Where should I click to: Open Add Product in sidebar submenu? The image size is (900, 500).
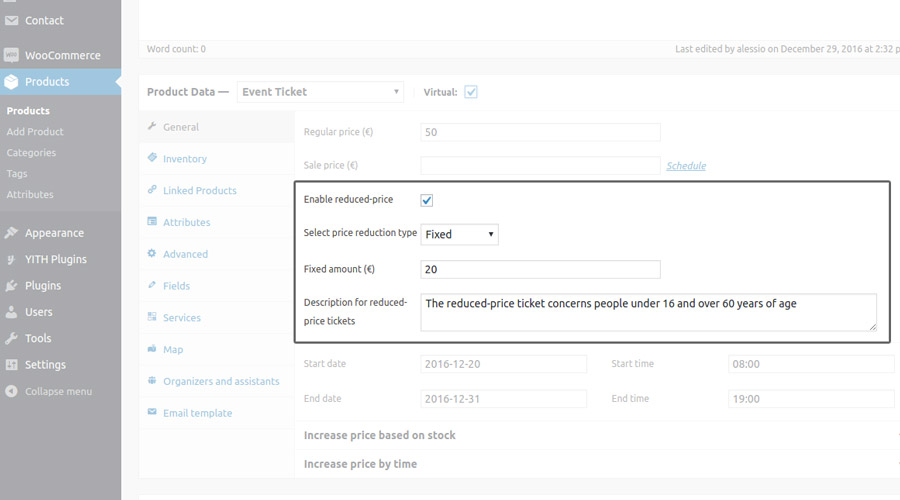point(35,131)
